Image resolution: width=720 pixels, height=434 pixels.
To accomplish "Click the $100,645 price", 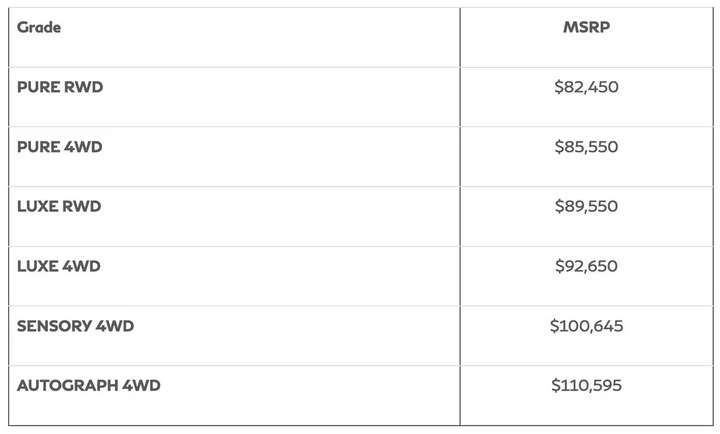I will [x=586, y=326].
